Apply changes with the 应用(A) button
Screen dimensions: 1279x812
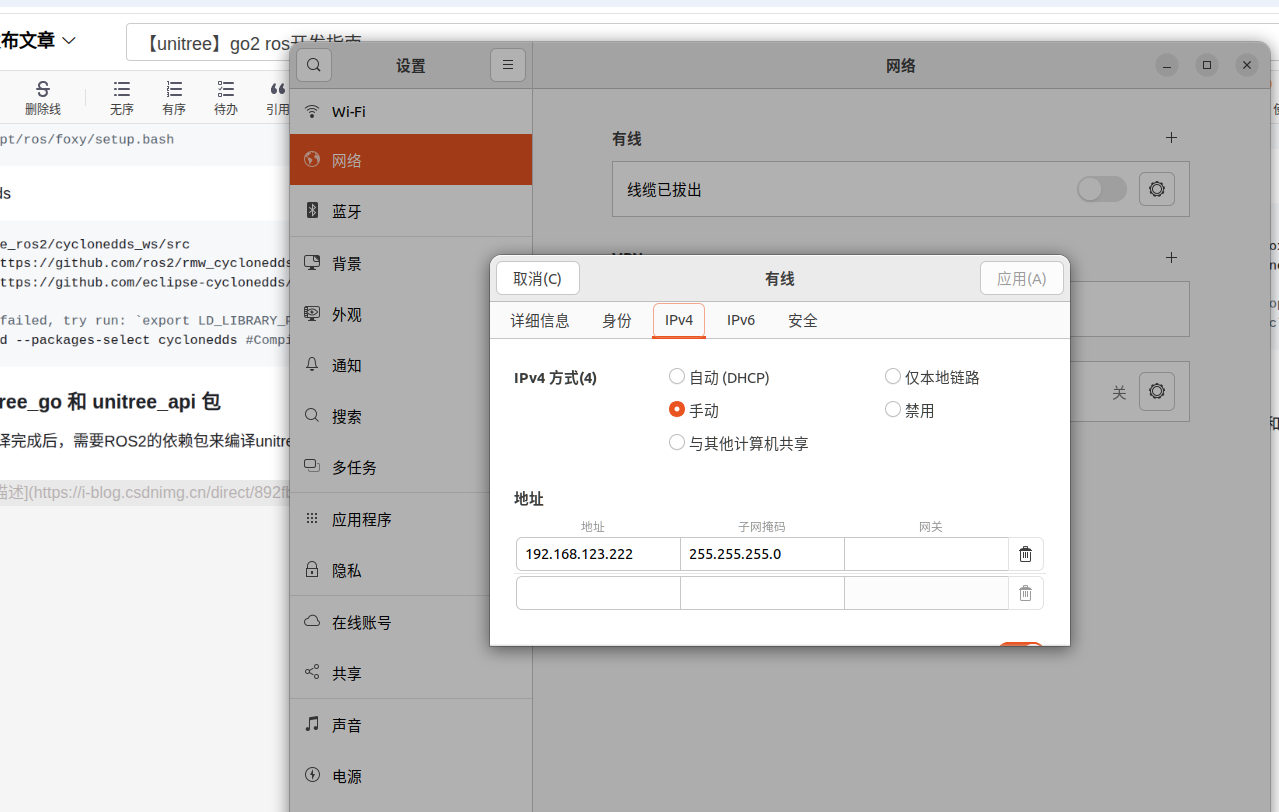click(1021, 278)
